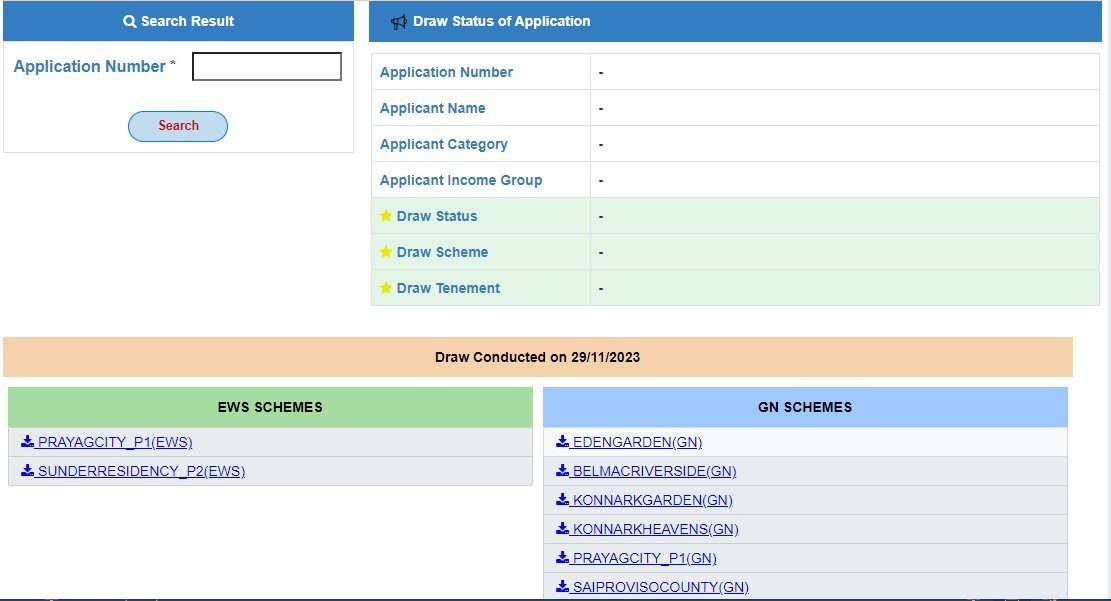Download the SUNDERRESIDENCY_P2(EWS) list via its link
1111x601 pixels.
140,471
